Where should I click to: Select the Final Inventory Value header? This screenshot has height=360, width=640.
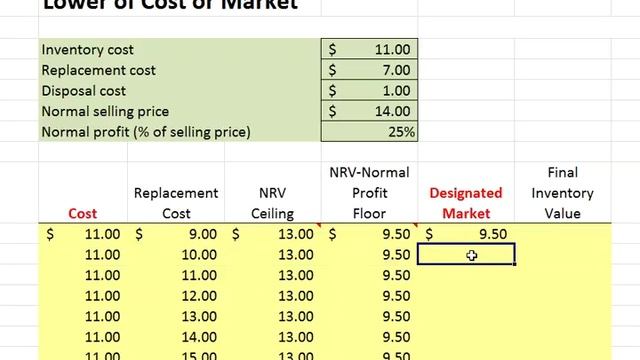(563, 193)
